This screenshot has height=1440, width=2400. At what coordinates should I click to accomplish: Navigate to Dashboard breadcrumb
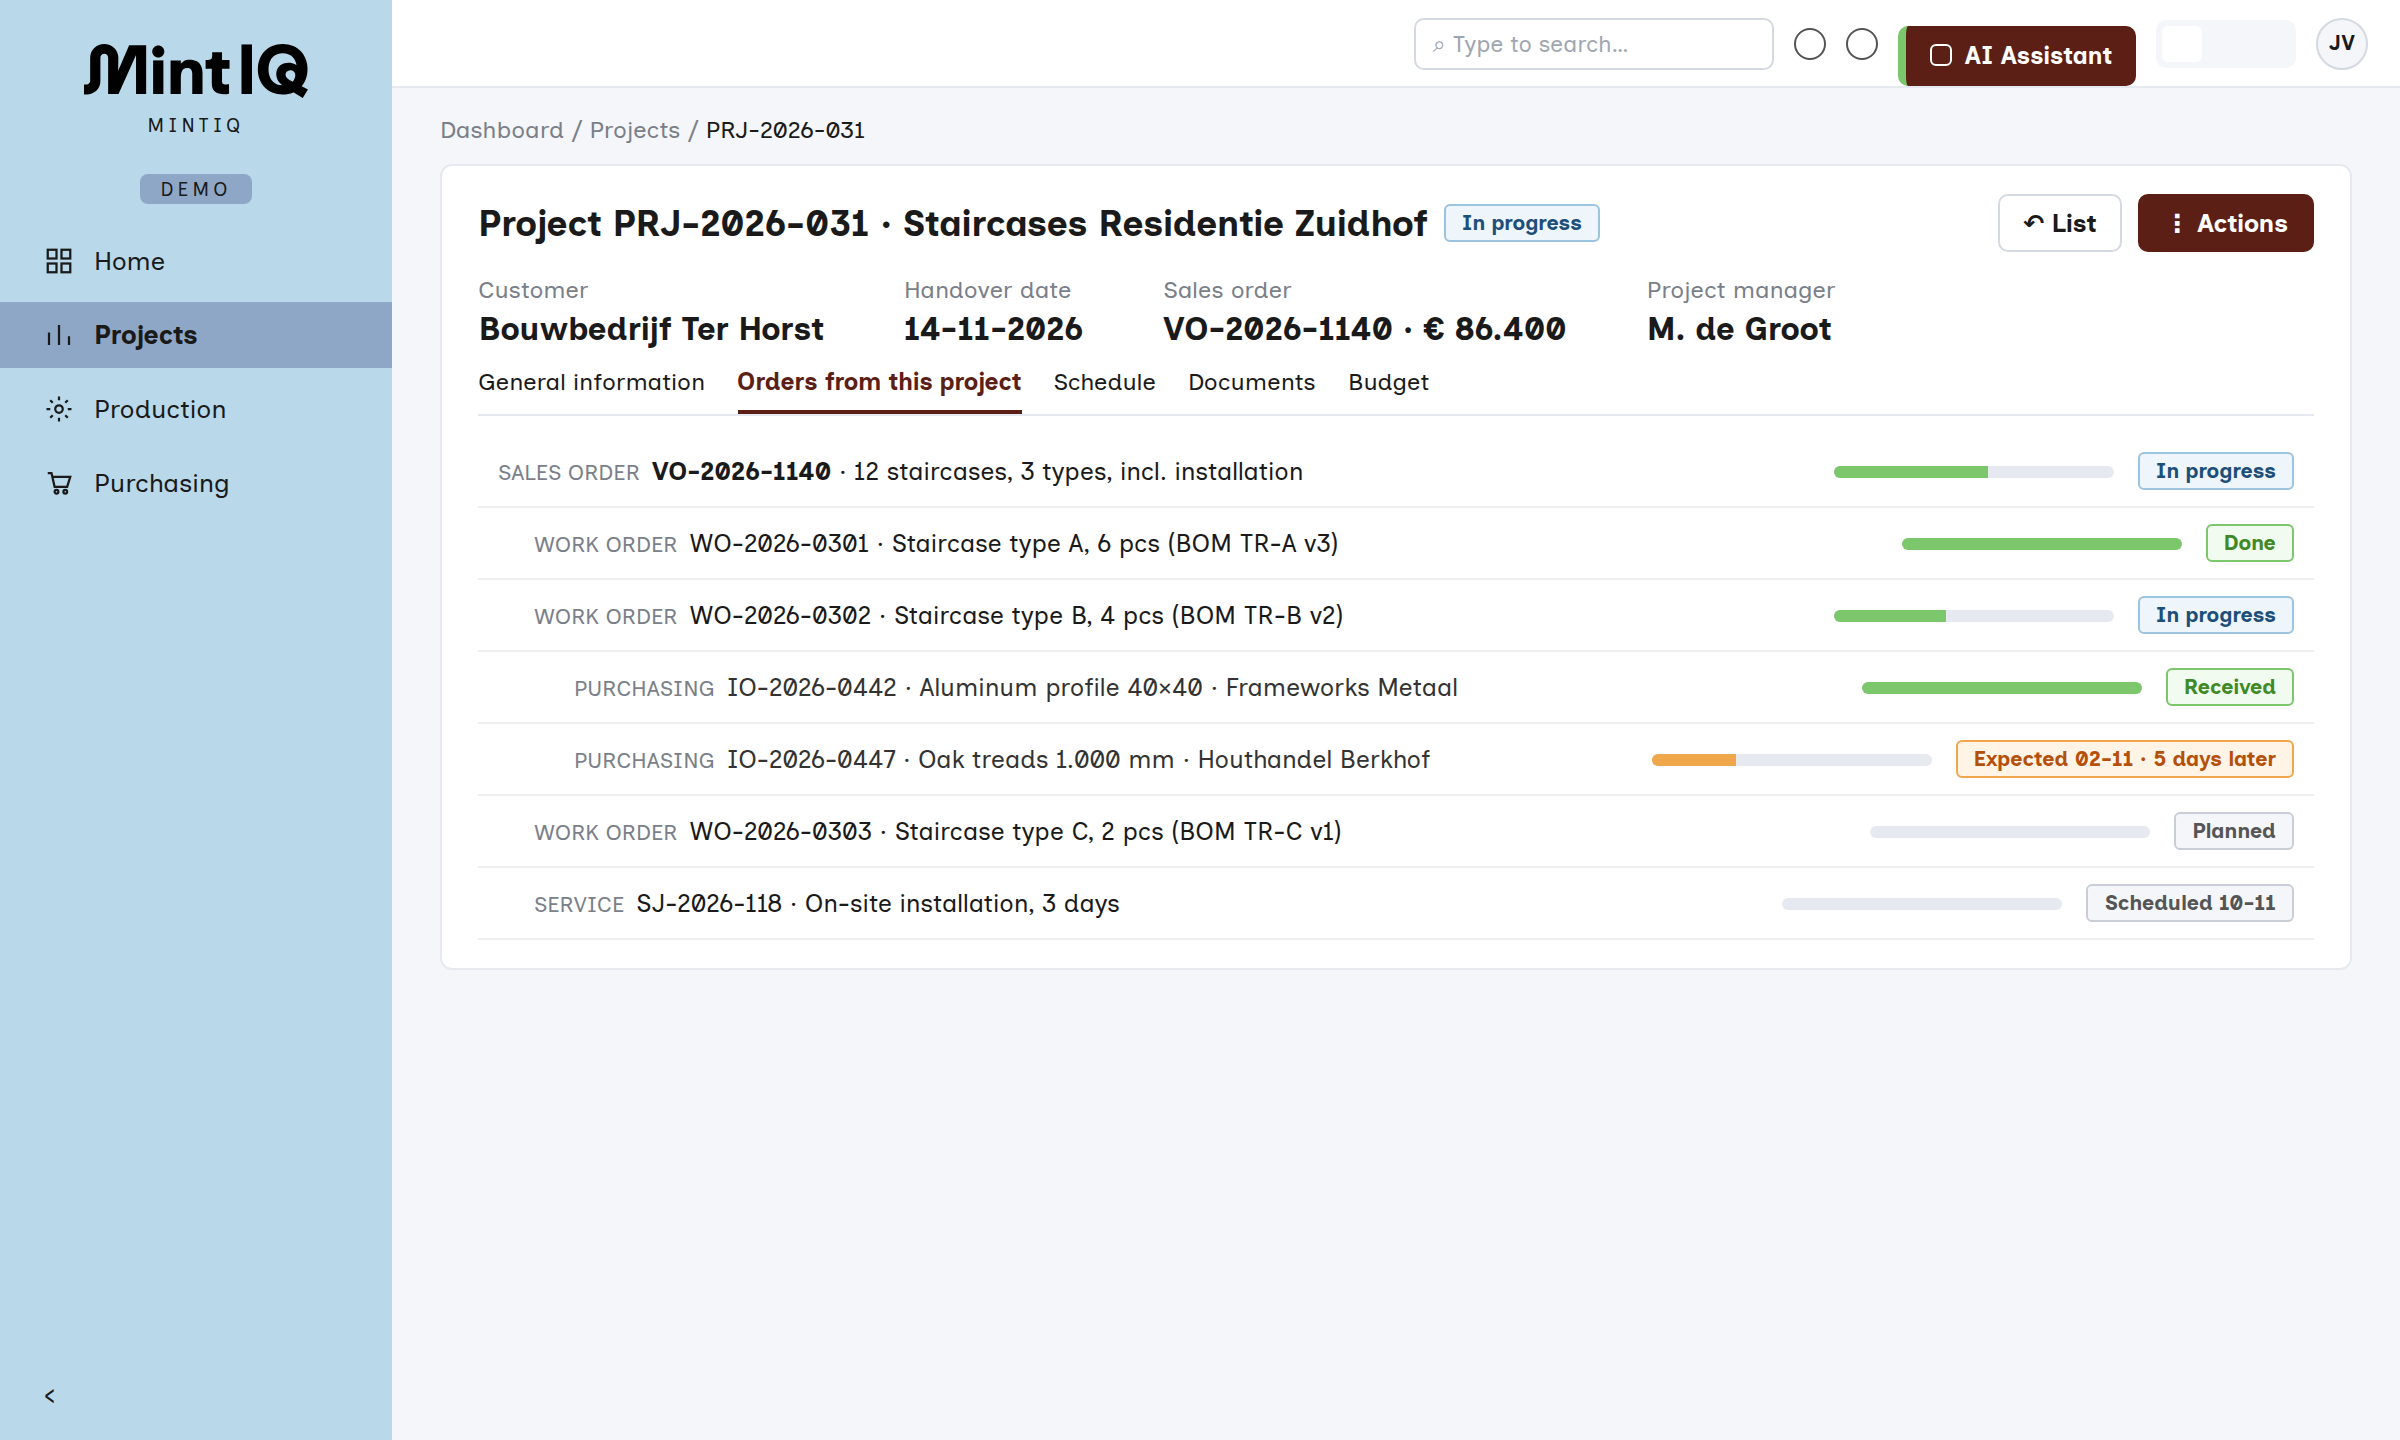point(502,130)
